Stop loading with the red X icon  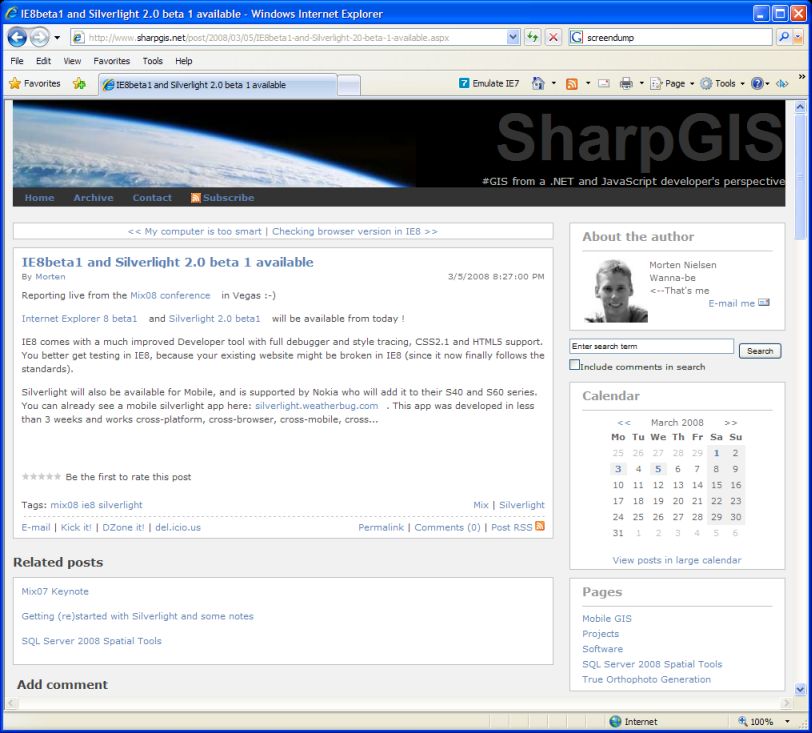553,37
